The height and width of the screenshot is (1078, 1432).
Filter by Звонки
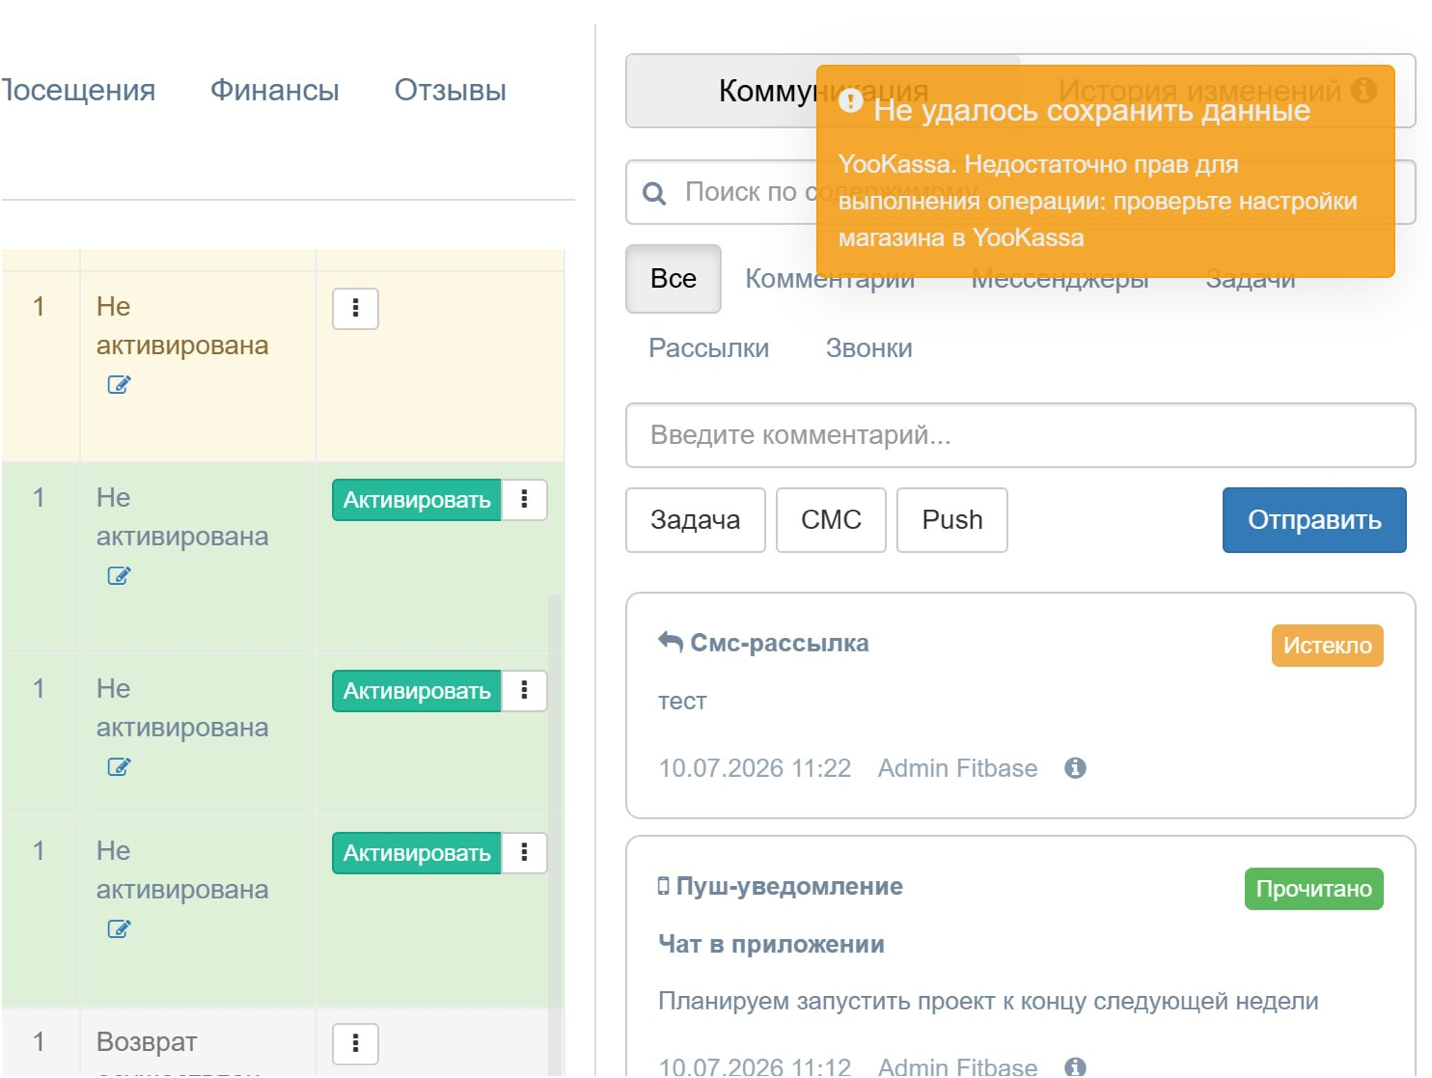pos(868,348)
